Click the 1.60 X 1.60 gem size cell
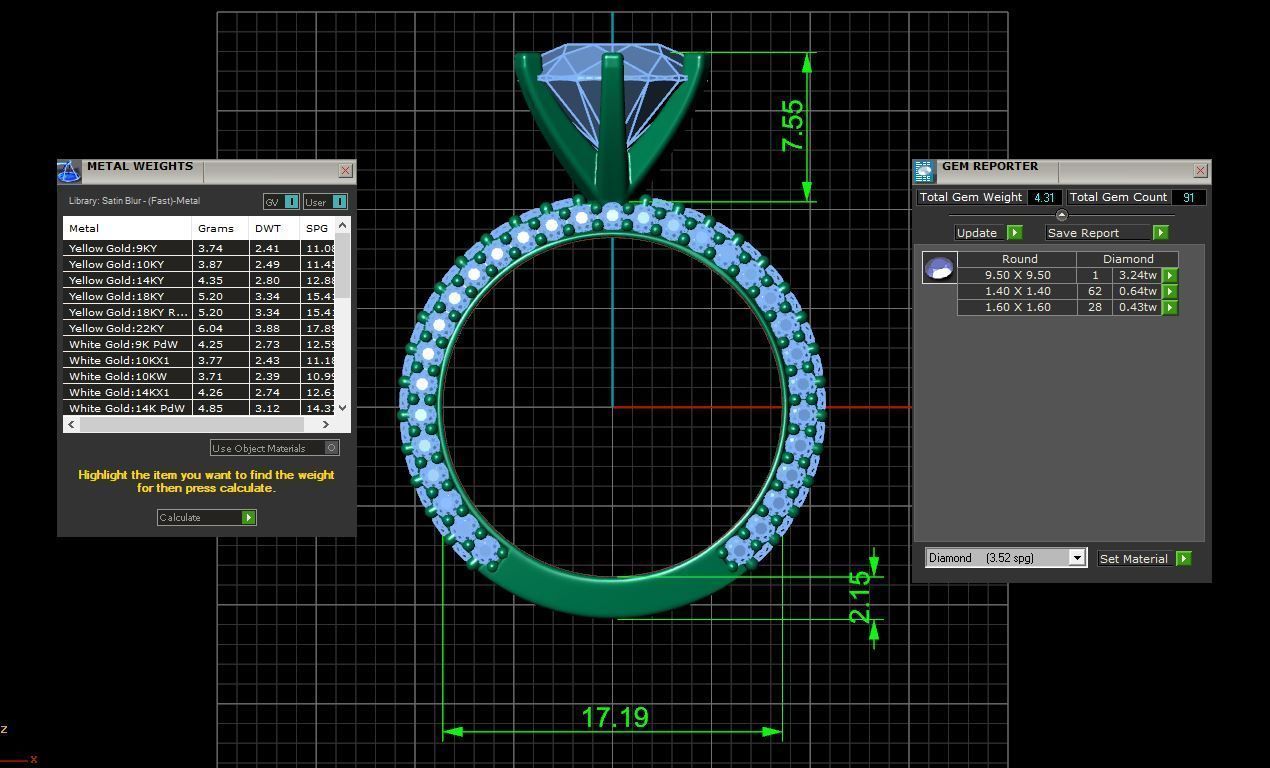 (x=1017, y=307)
